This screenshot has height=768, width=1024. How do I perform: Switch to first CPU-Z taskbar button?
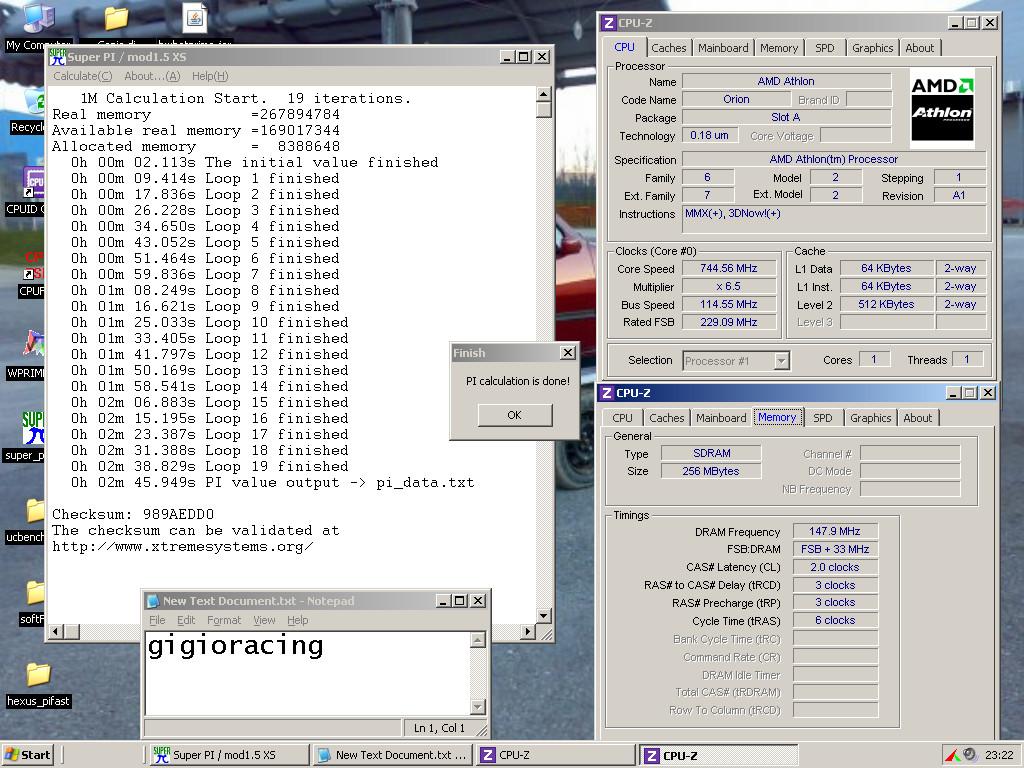tap(556, 755)
